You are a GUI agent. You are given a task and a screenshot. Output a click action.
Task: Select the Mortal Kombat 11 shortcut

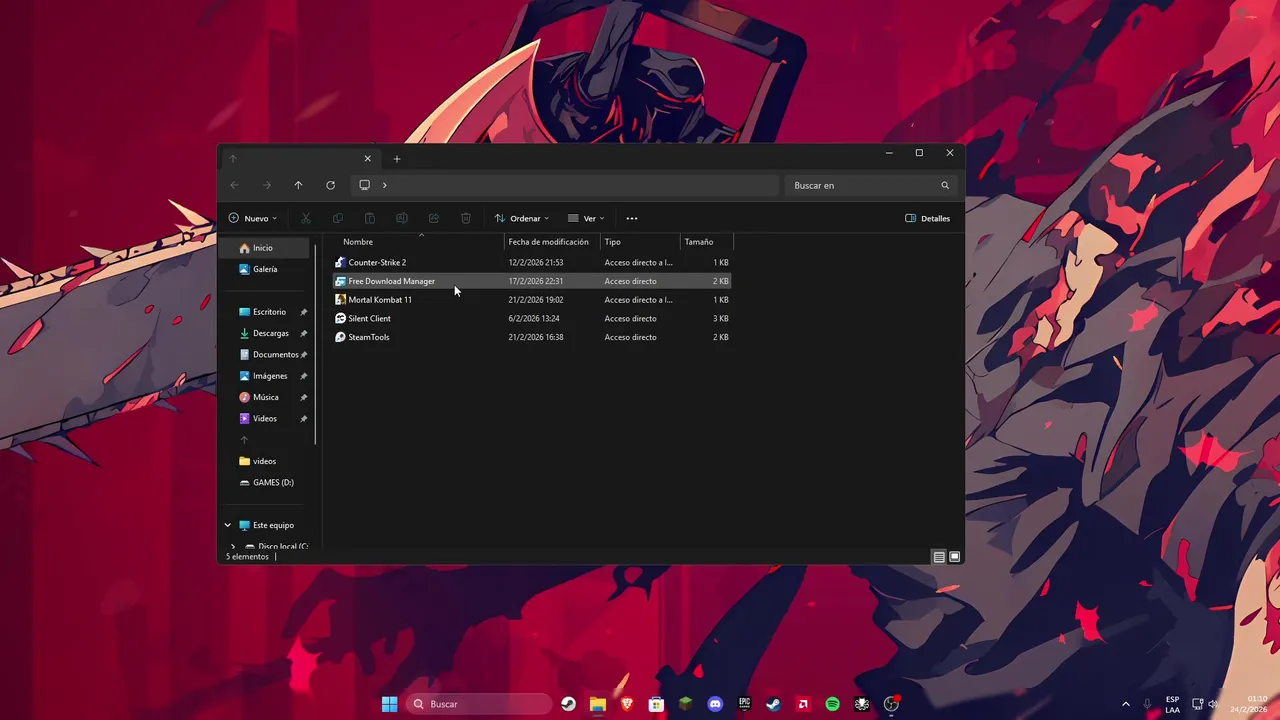(x=532, y=300)
